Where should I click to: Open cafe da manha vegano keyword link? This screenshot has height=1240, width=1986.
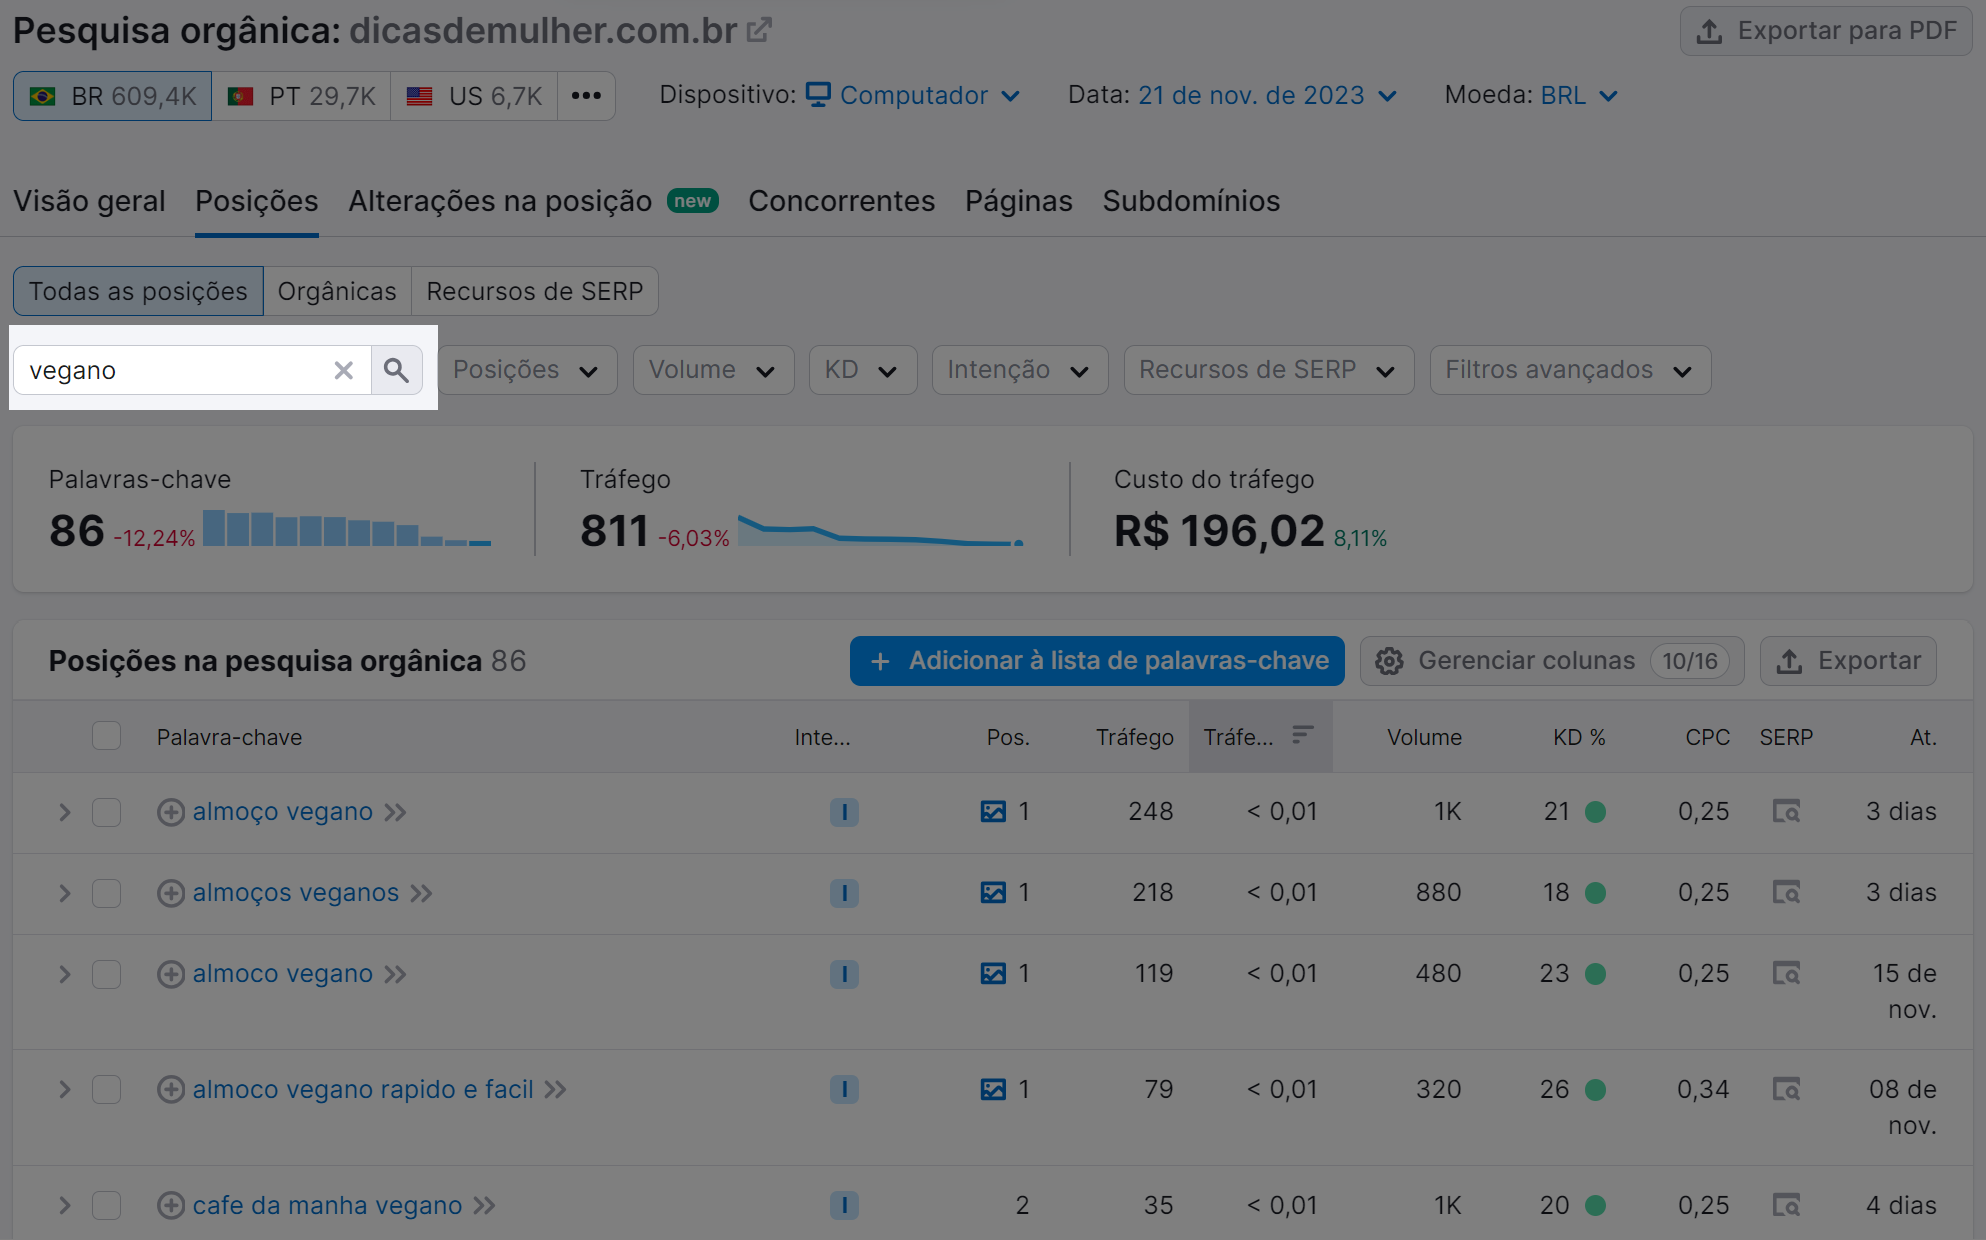327,1206
